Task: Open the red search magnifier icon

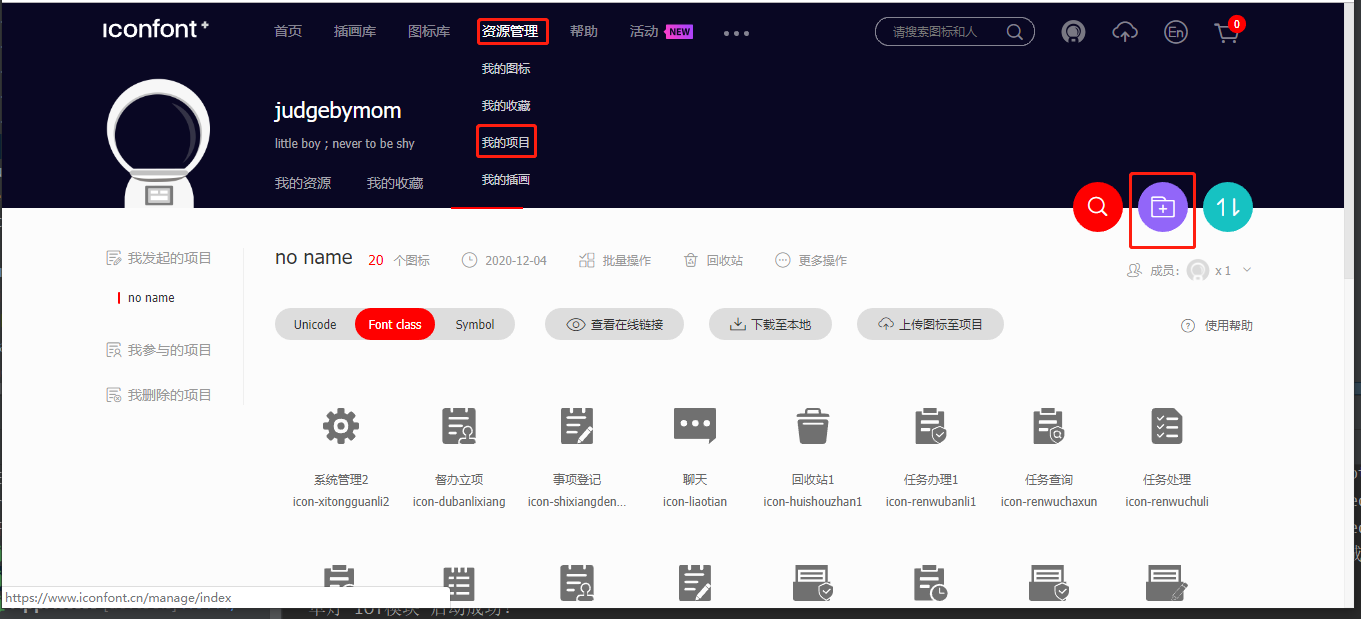Action: pyautogui.click(x=1097, y=207)
